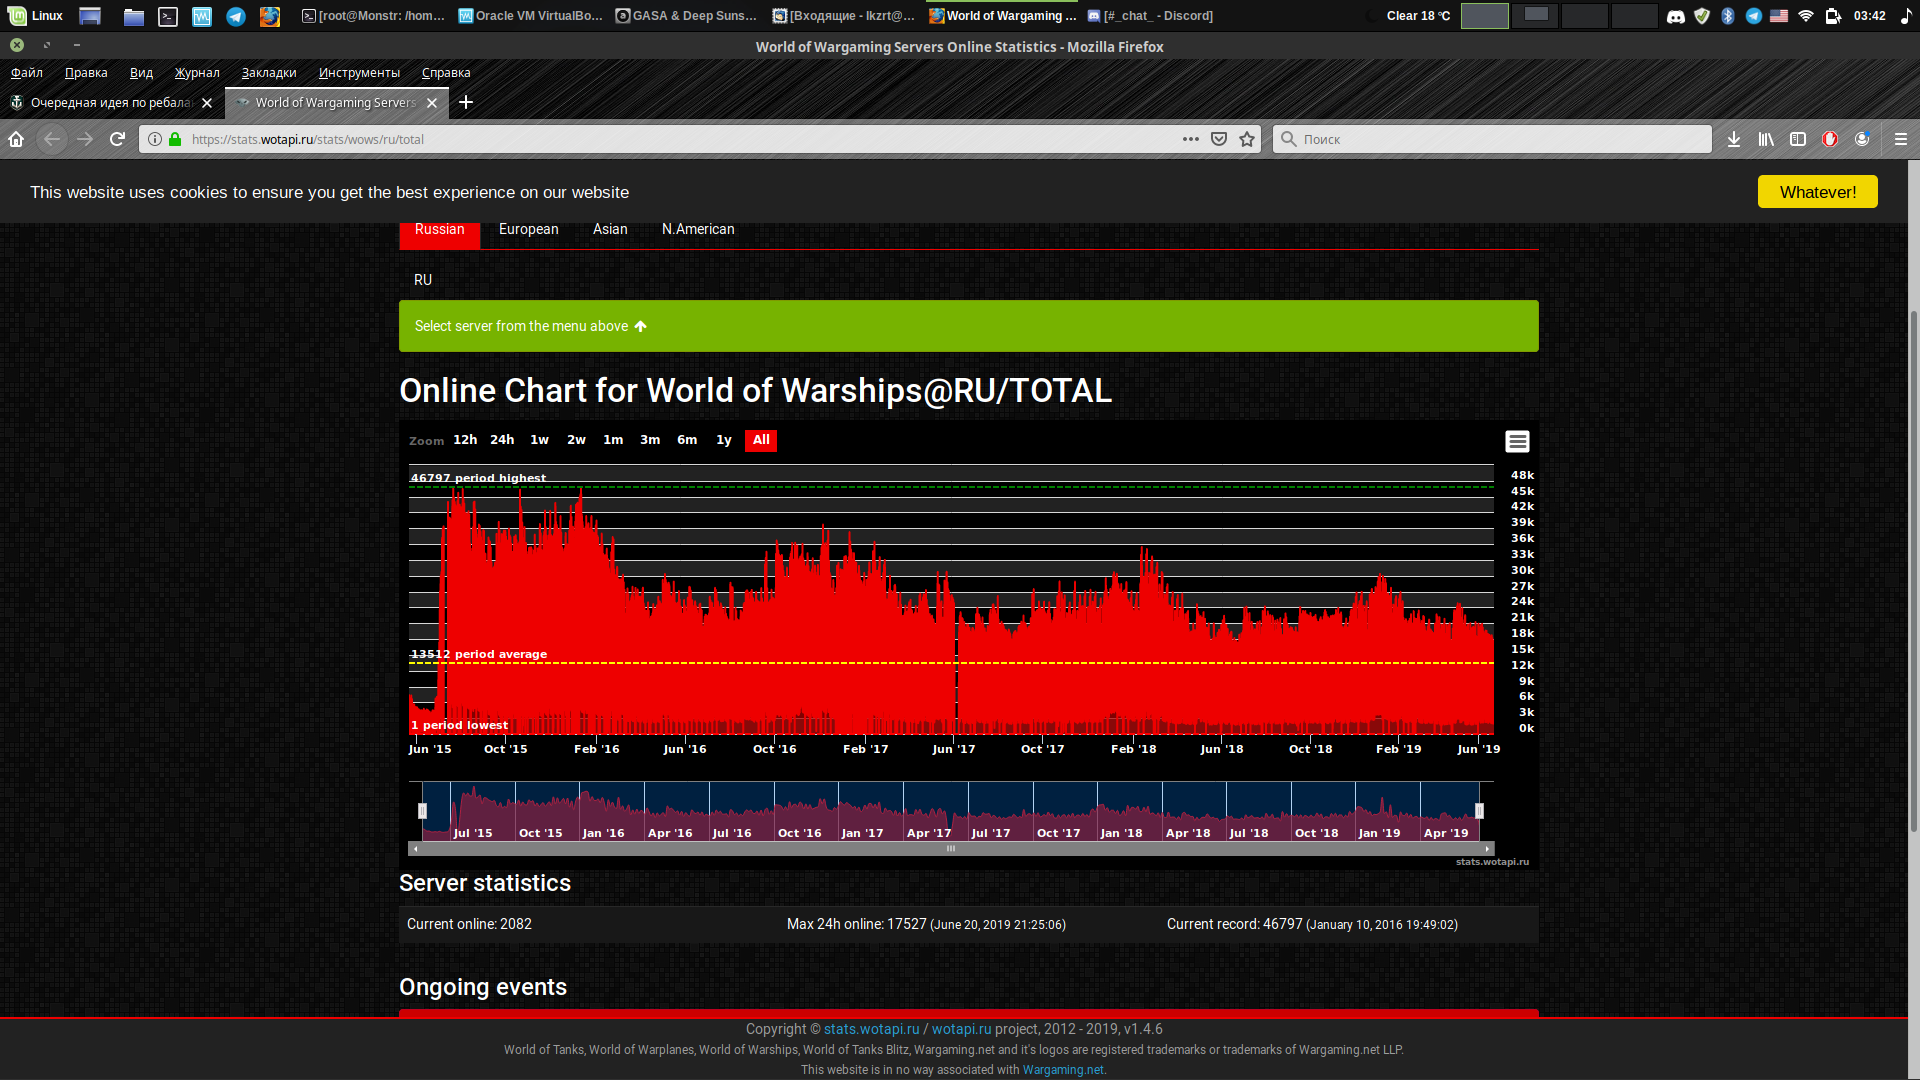The width and height of the screenshot is (1920, 1080).
Task: Close the World of Wargaming Servers tab
Action: (x=432, y=103)
